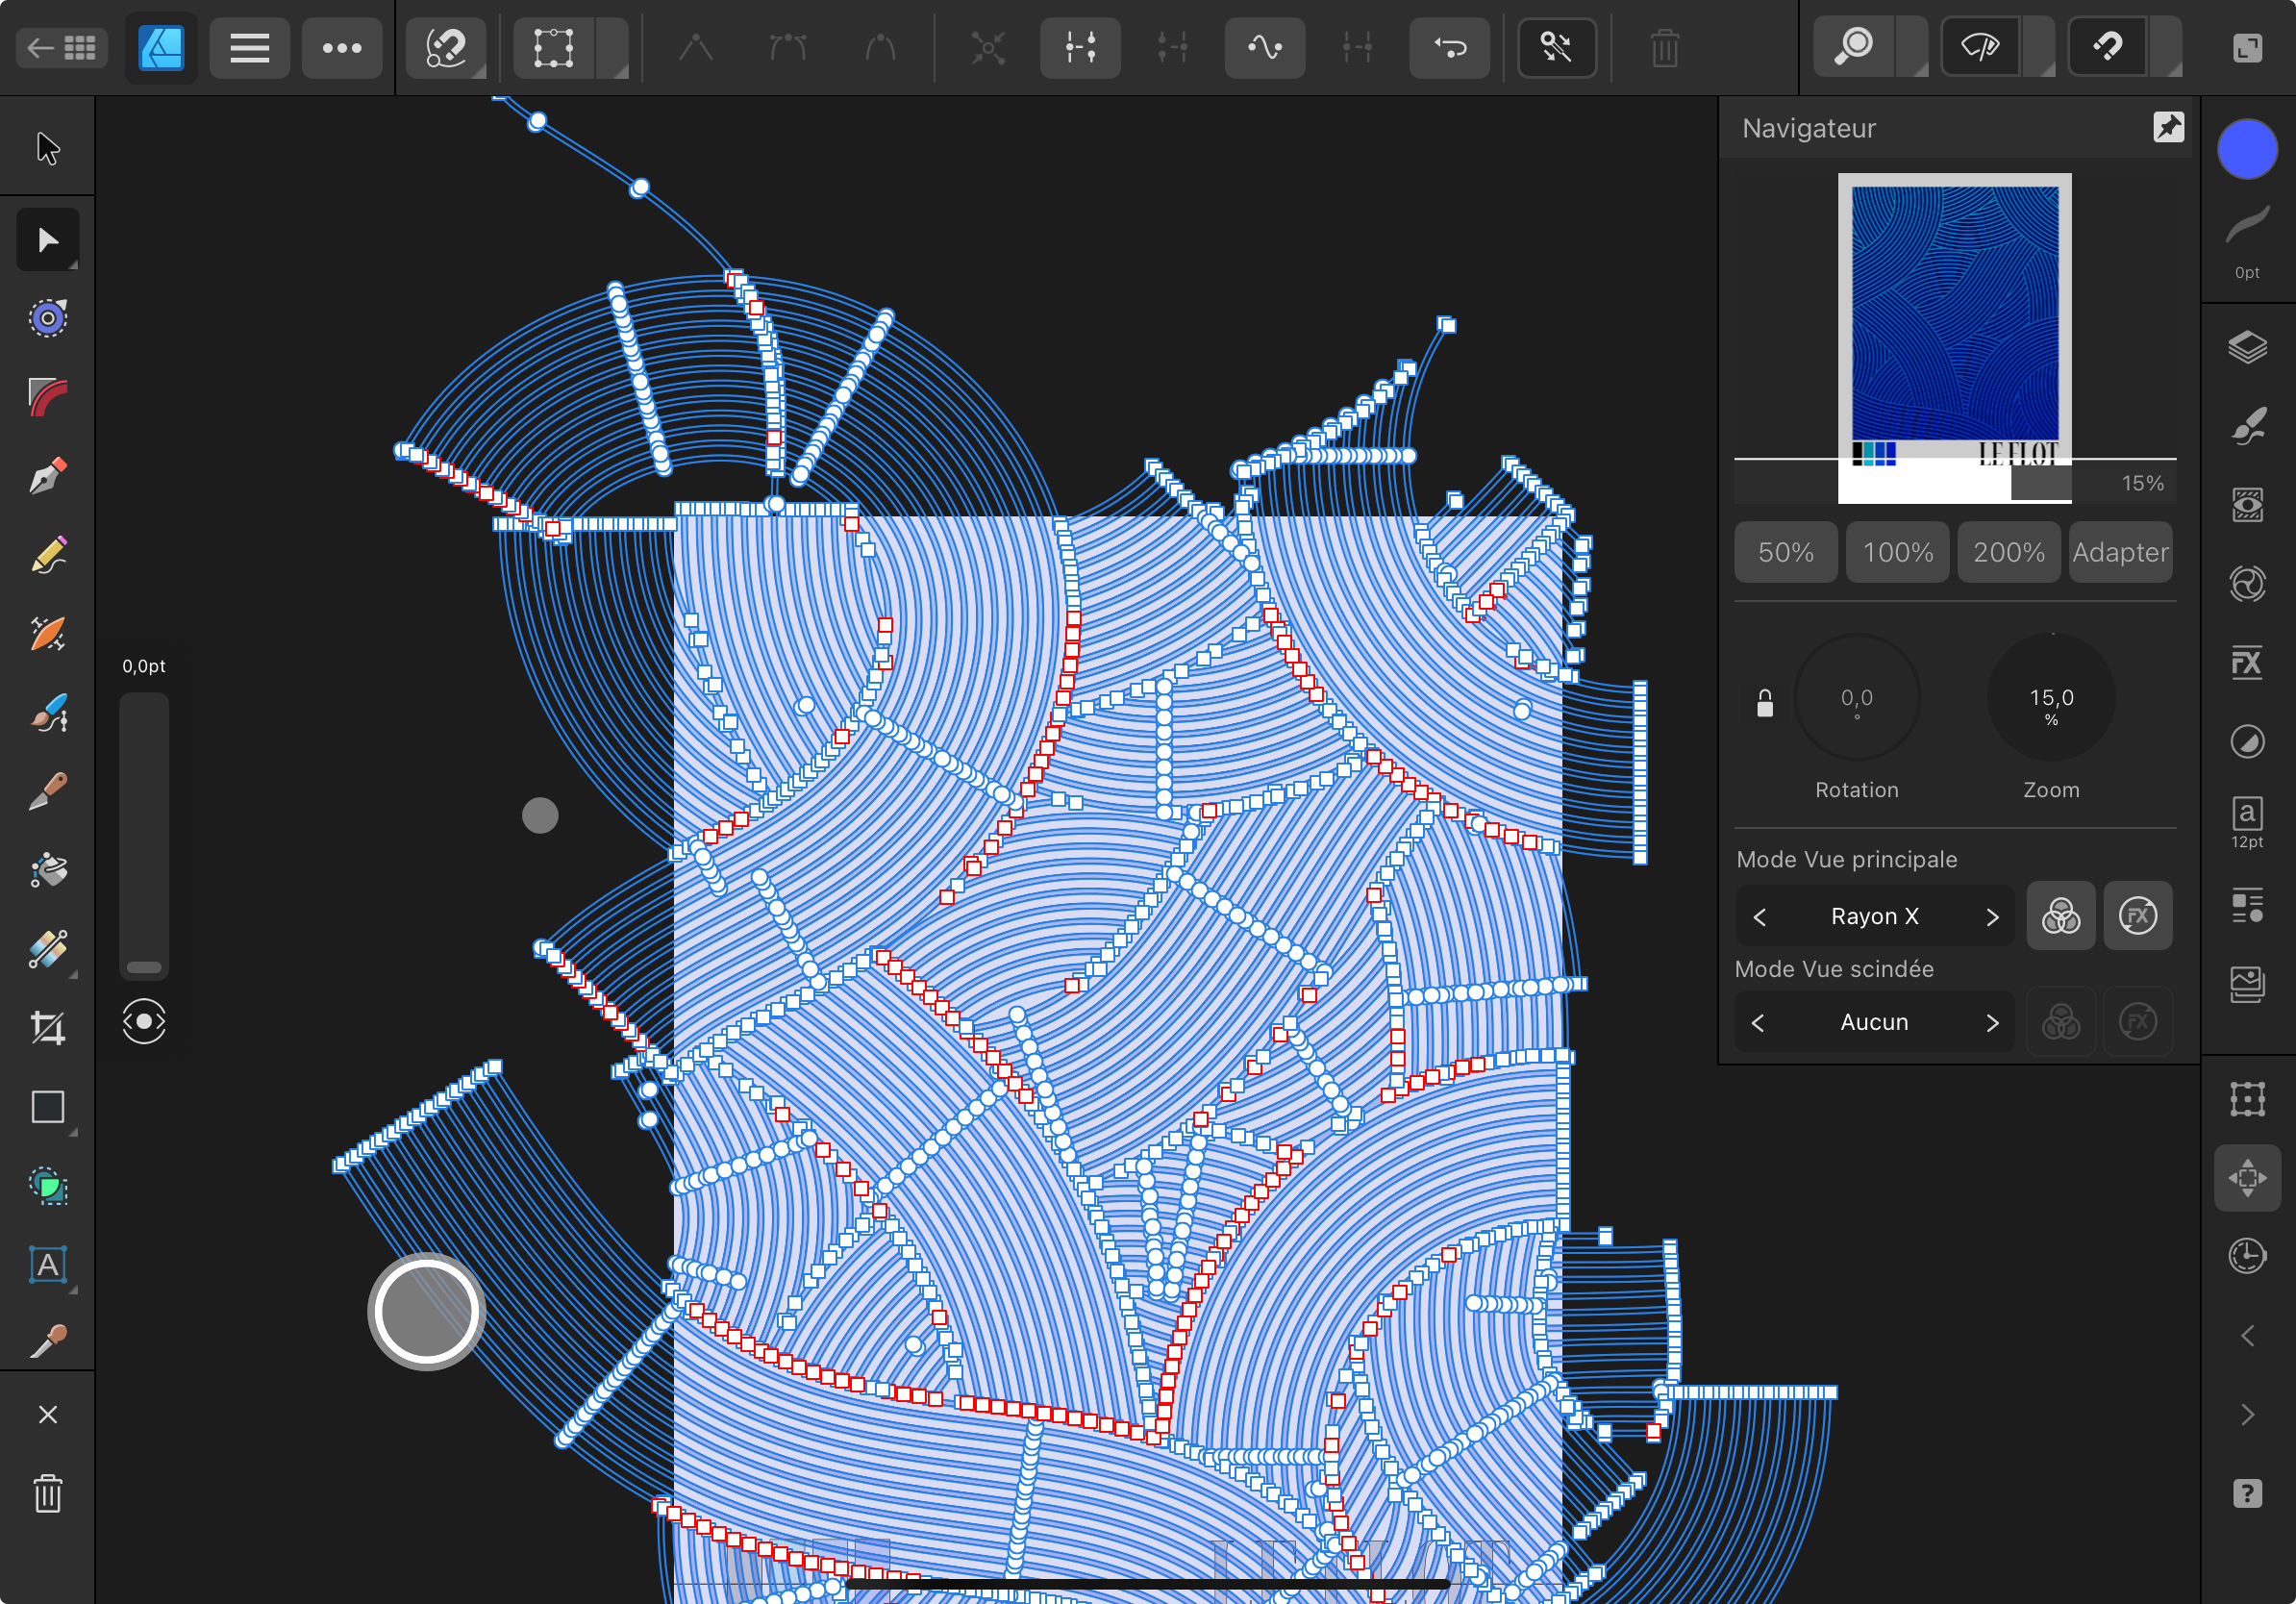The height and width of the screenshot is (1604, 2296).
Task: Select the Color Picker eyedropper tool
Action: click(47, 1342)
